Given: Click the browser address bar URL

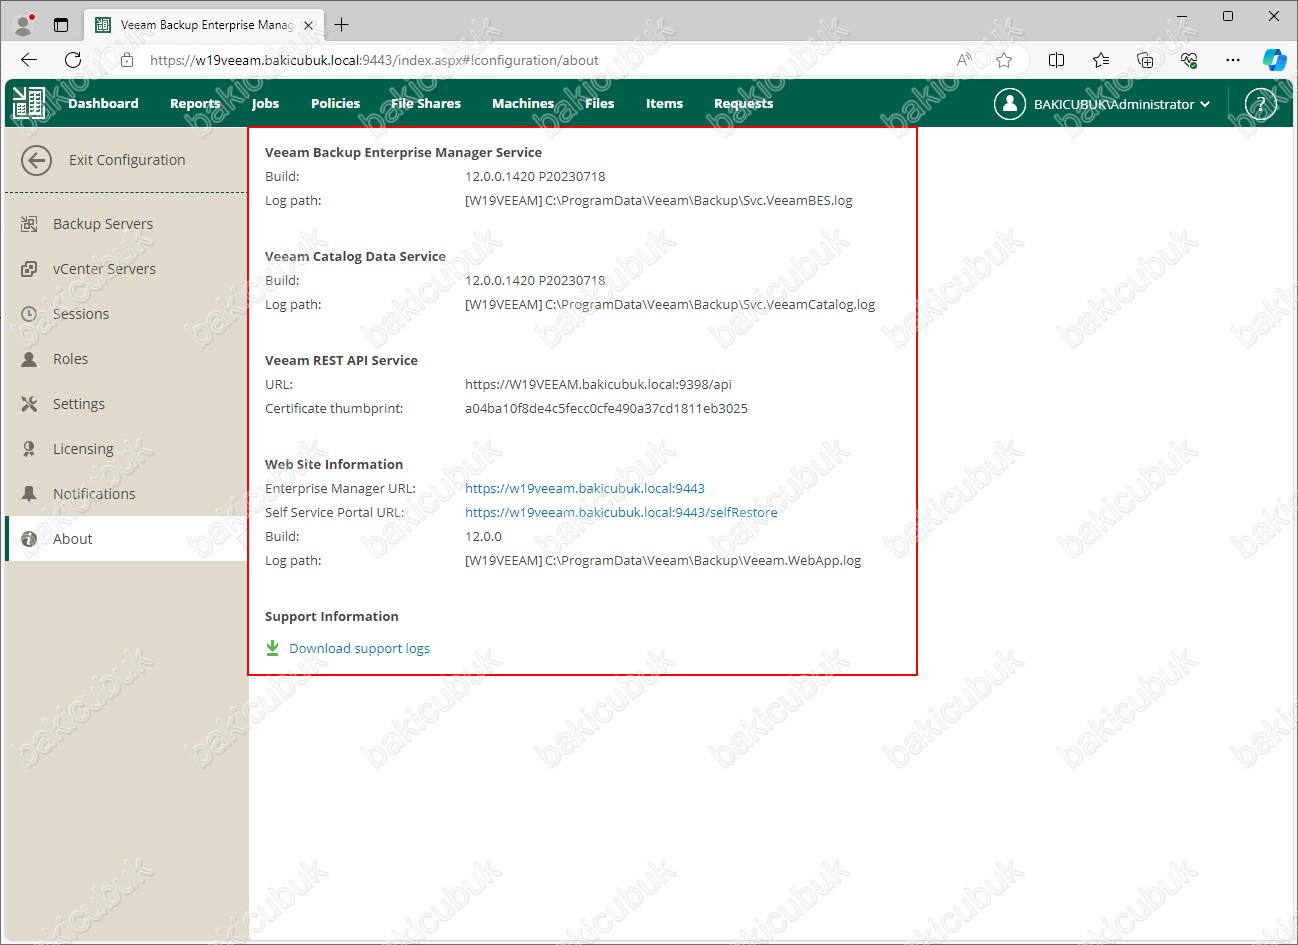Looking at the screenshot, I should 374,60.
